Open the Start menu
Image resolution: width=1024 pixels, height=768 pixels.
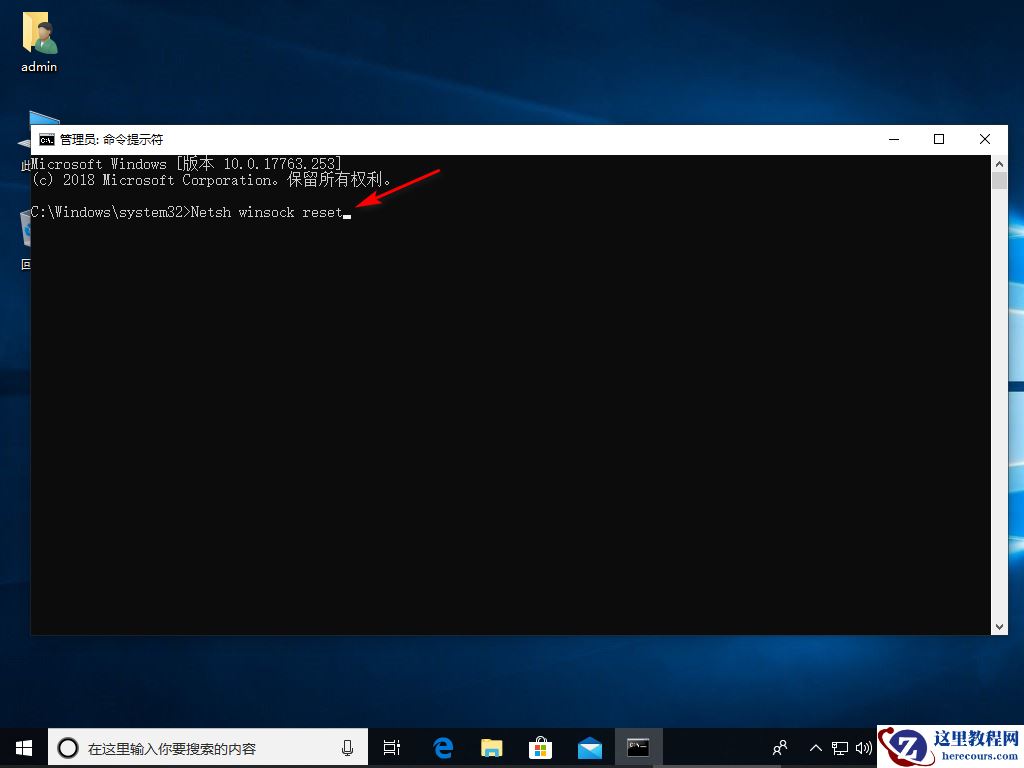(23, 747)
